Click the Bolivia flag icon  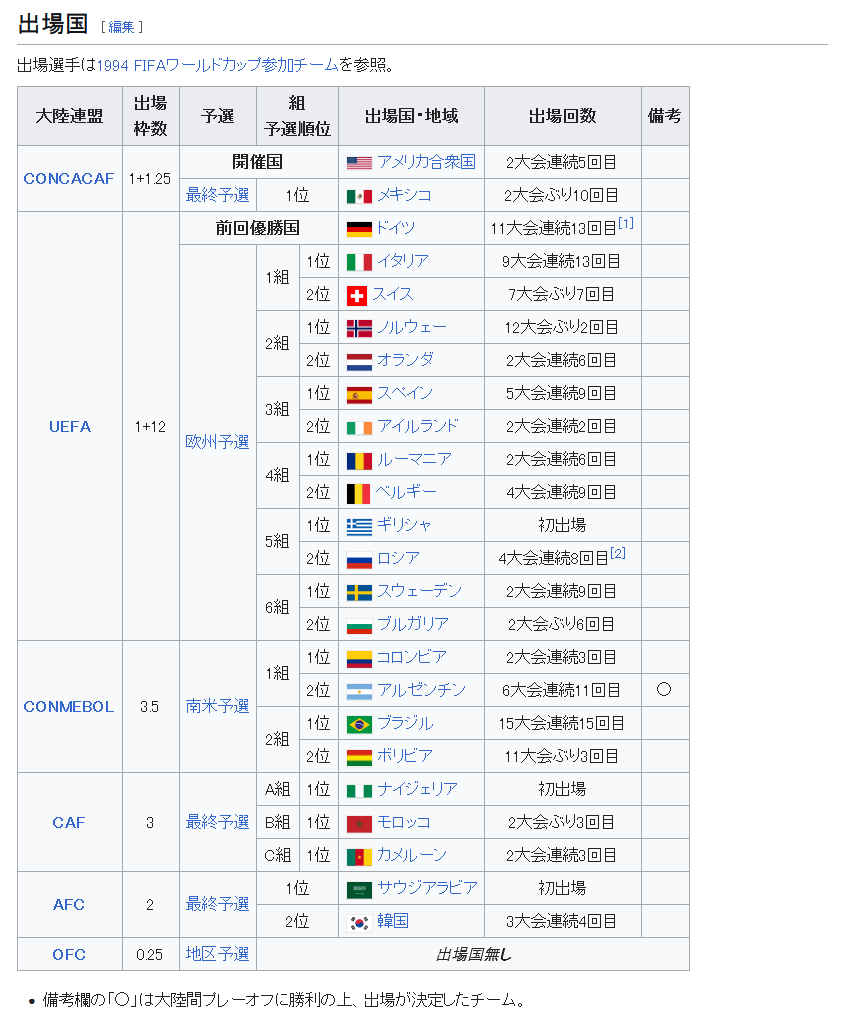click(359, 757)
